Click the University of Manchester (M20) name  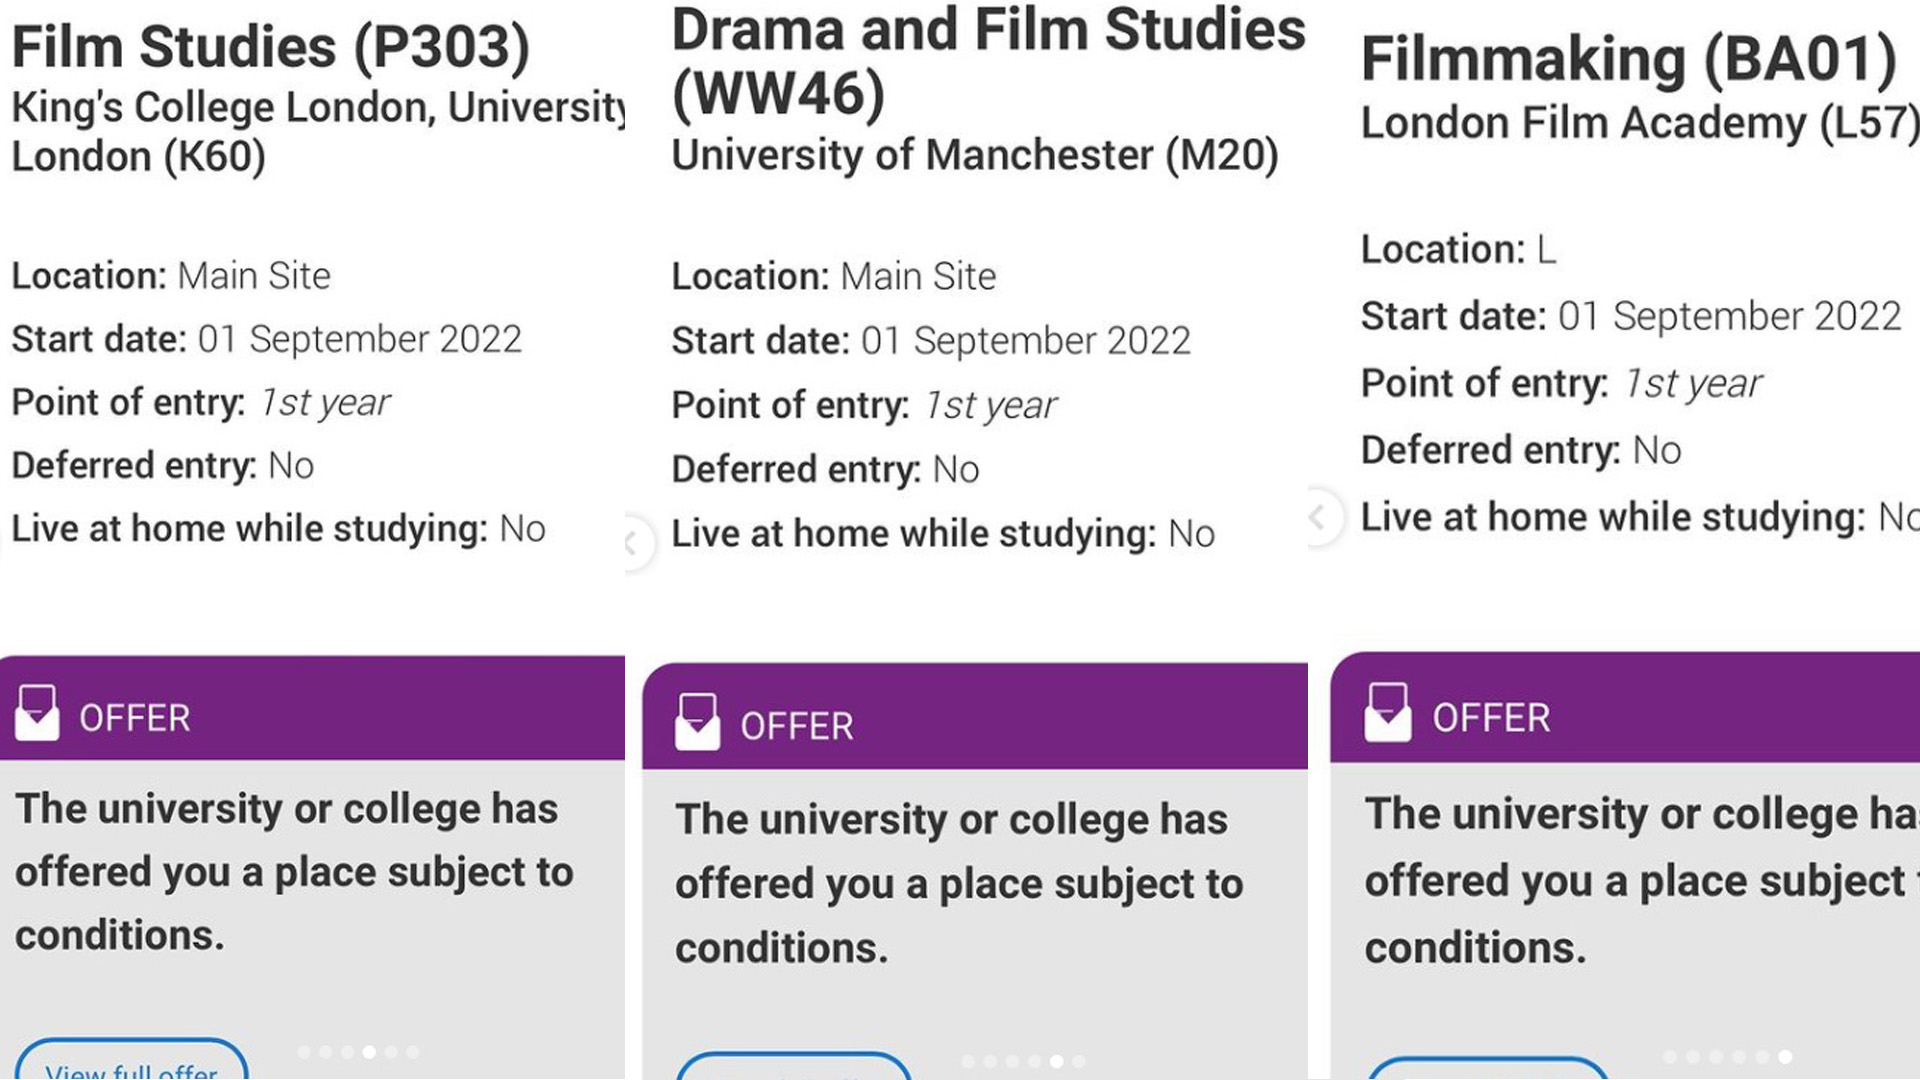coord(975,155)
